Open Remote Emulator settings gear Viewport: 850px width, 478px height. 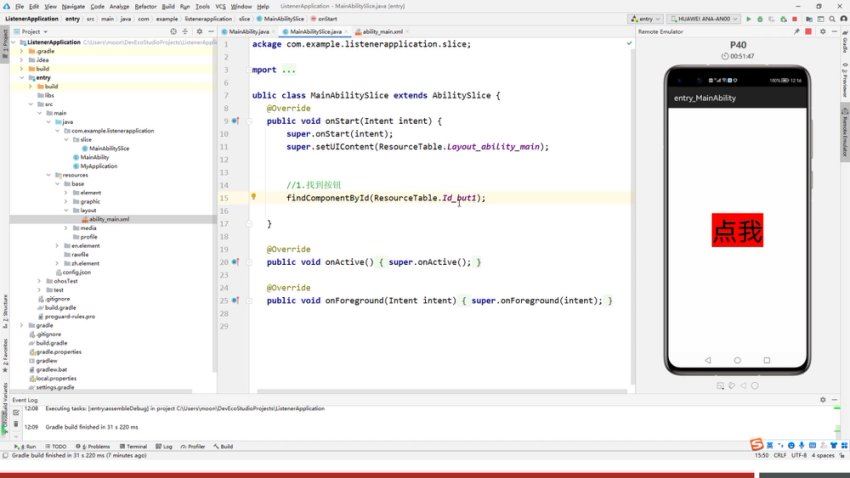822,32
